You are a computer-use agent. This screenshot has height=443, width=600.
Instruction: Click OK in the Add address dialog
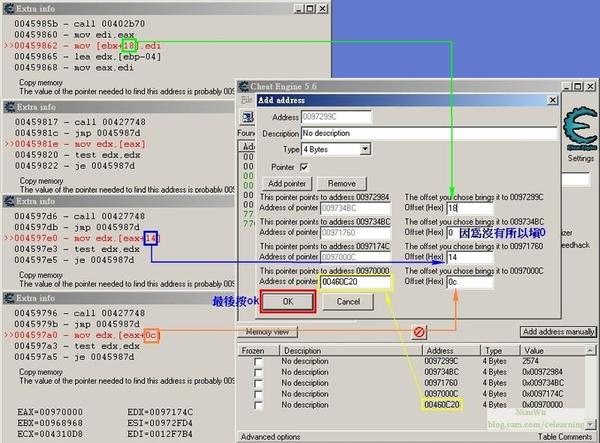point(288,301)
